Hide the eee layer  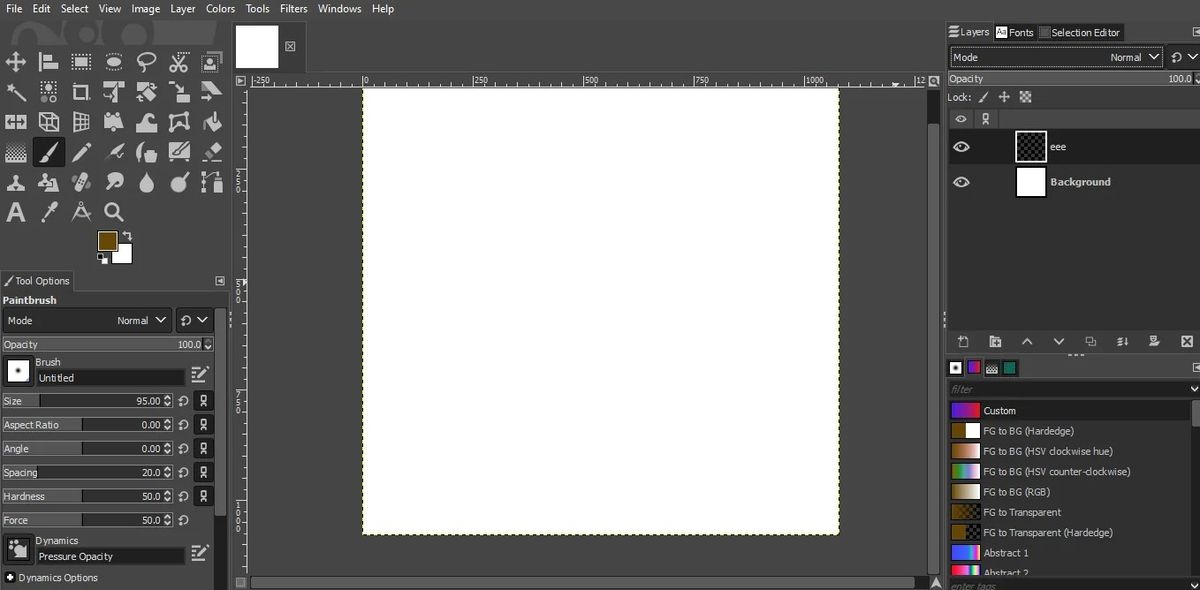[x=961, y=147]
